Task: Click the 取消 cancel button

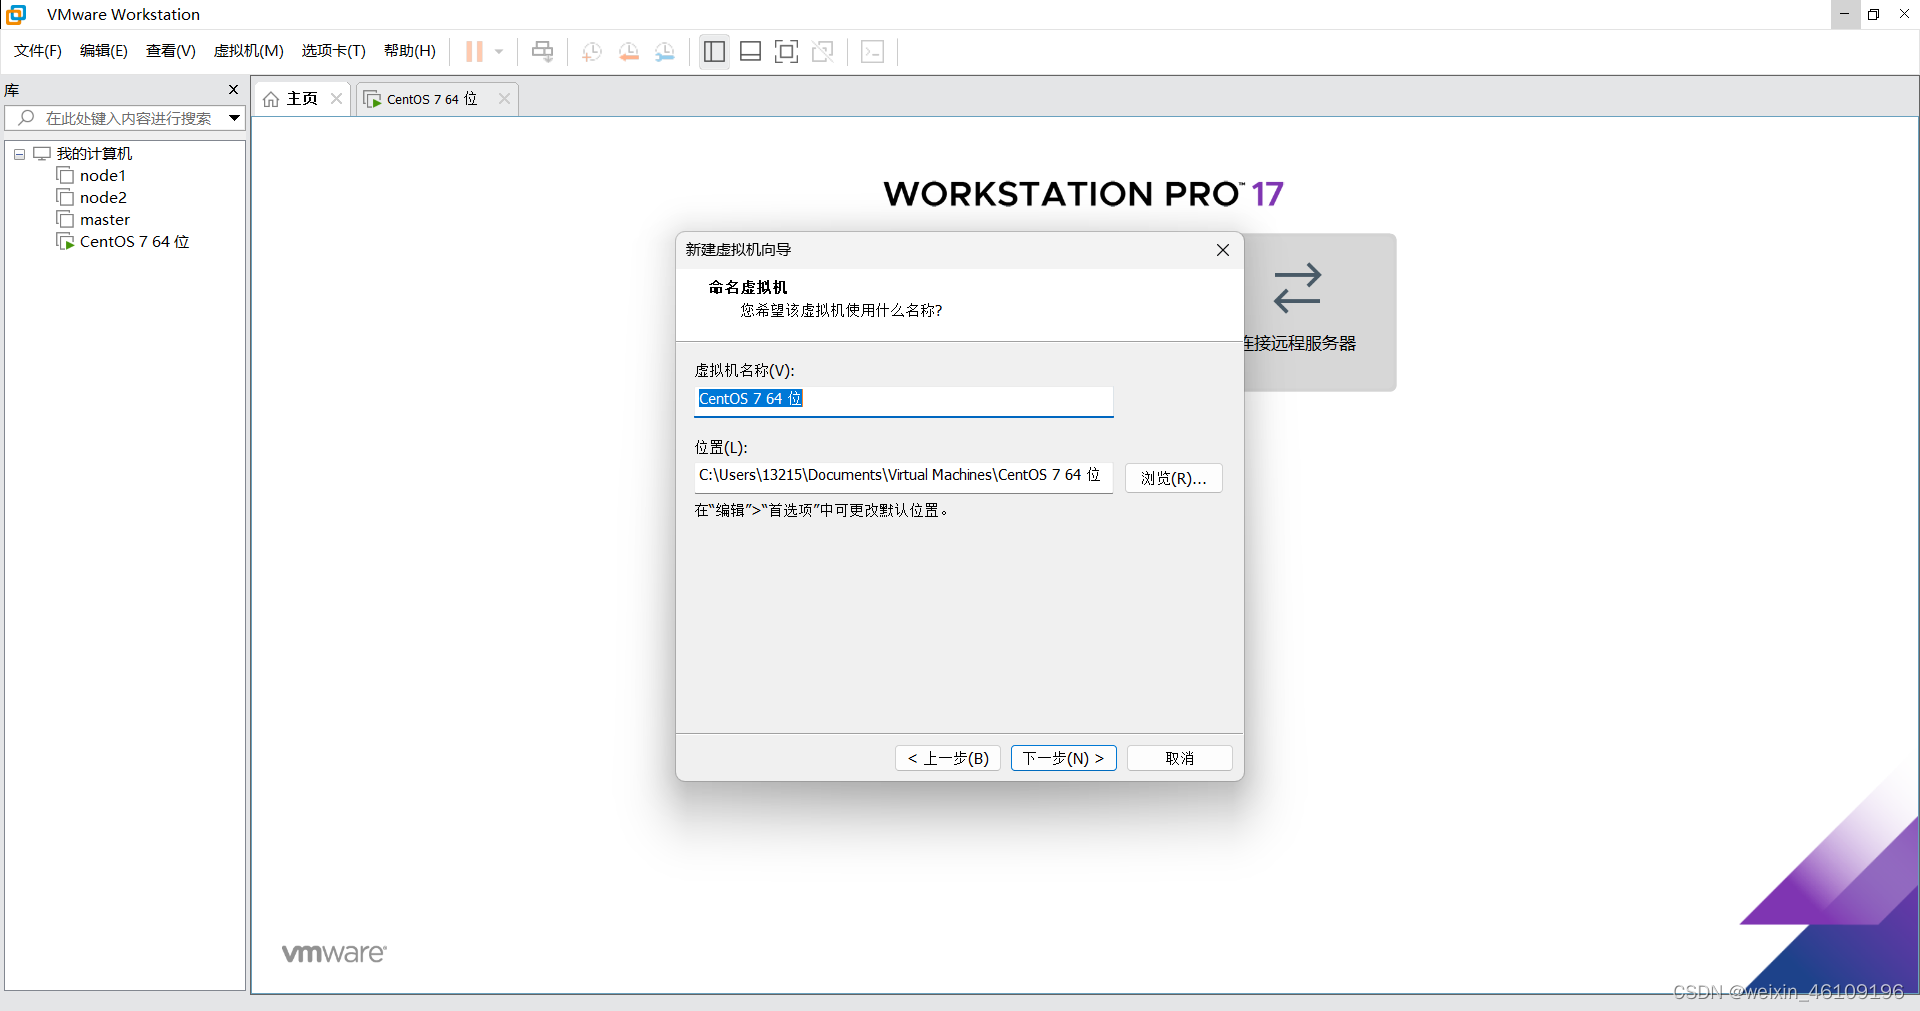Action: tap(1180, 758)
